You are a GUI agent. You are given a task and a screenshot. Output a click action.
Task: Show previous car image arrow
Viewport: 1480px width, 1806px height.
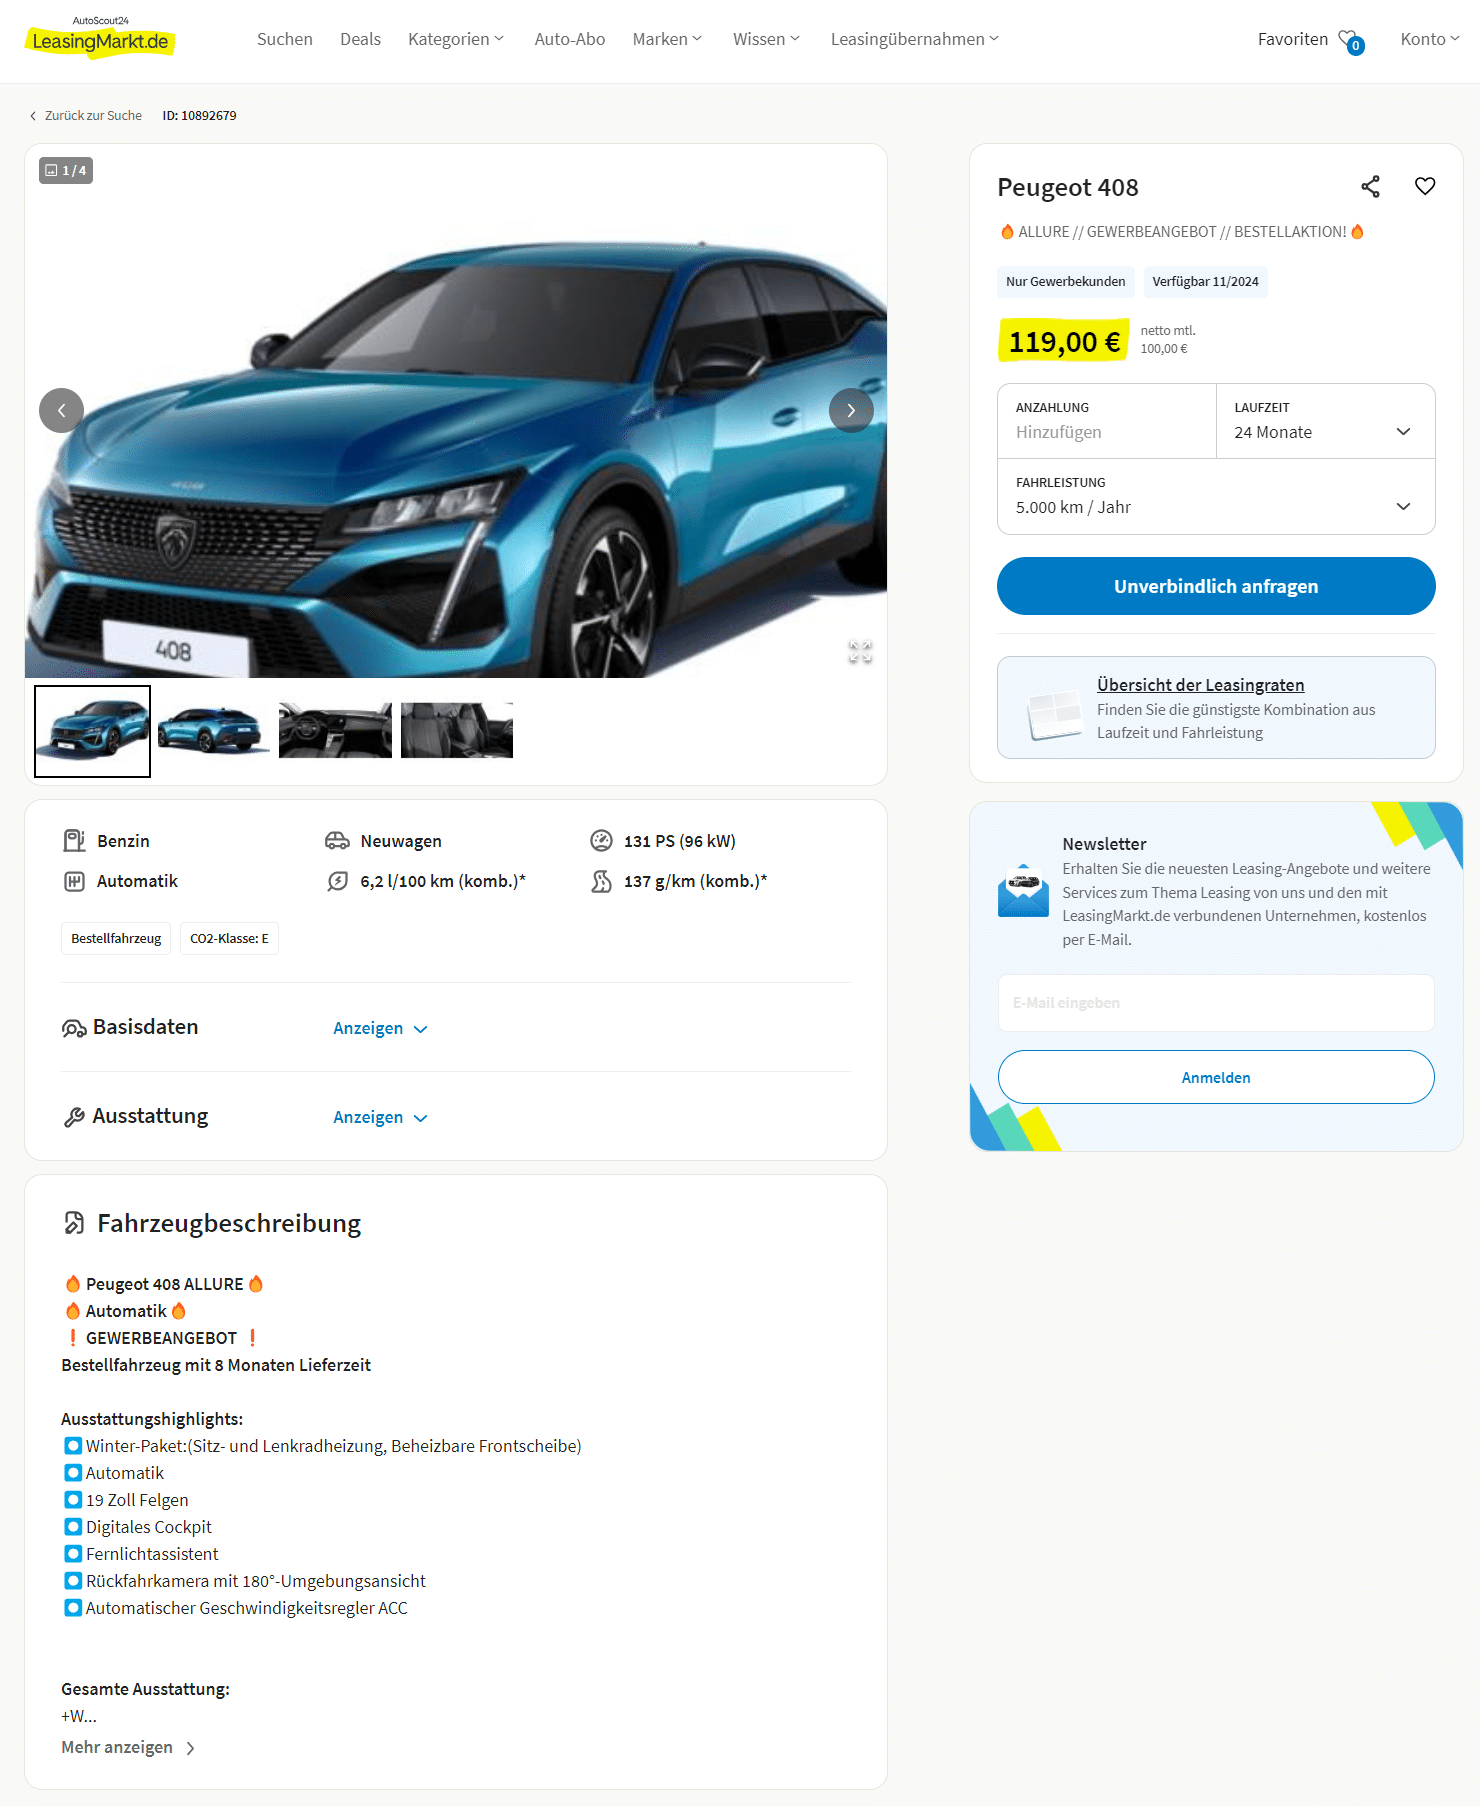pyautogui.click(x=61, y=410)
